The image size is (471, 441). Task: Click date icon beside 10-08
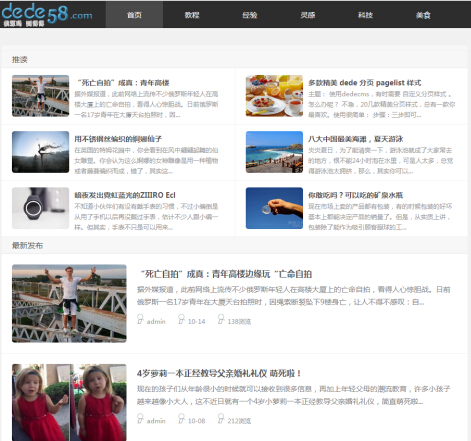[x=181, y=419]
